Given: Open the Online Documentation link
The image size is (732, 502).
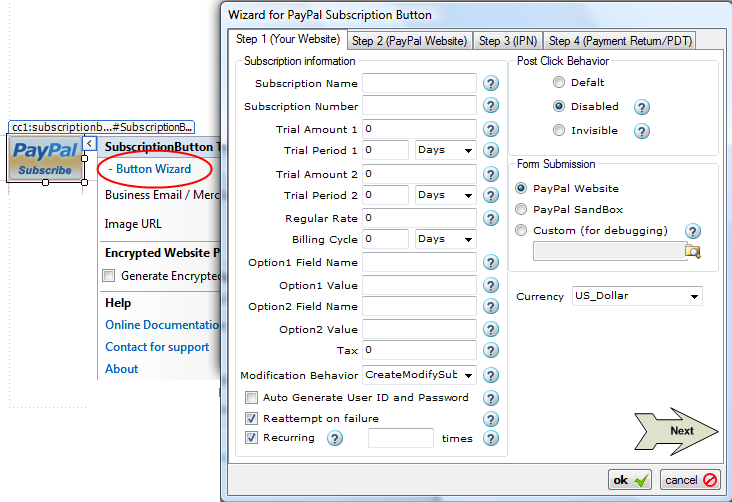Looking at the screenshot, I should 162,325.
